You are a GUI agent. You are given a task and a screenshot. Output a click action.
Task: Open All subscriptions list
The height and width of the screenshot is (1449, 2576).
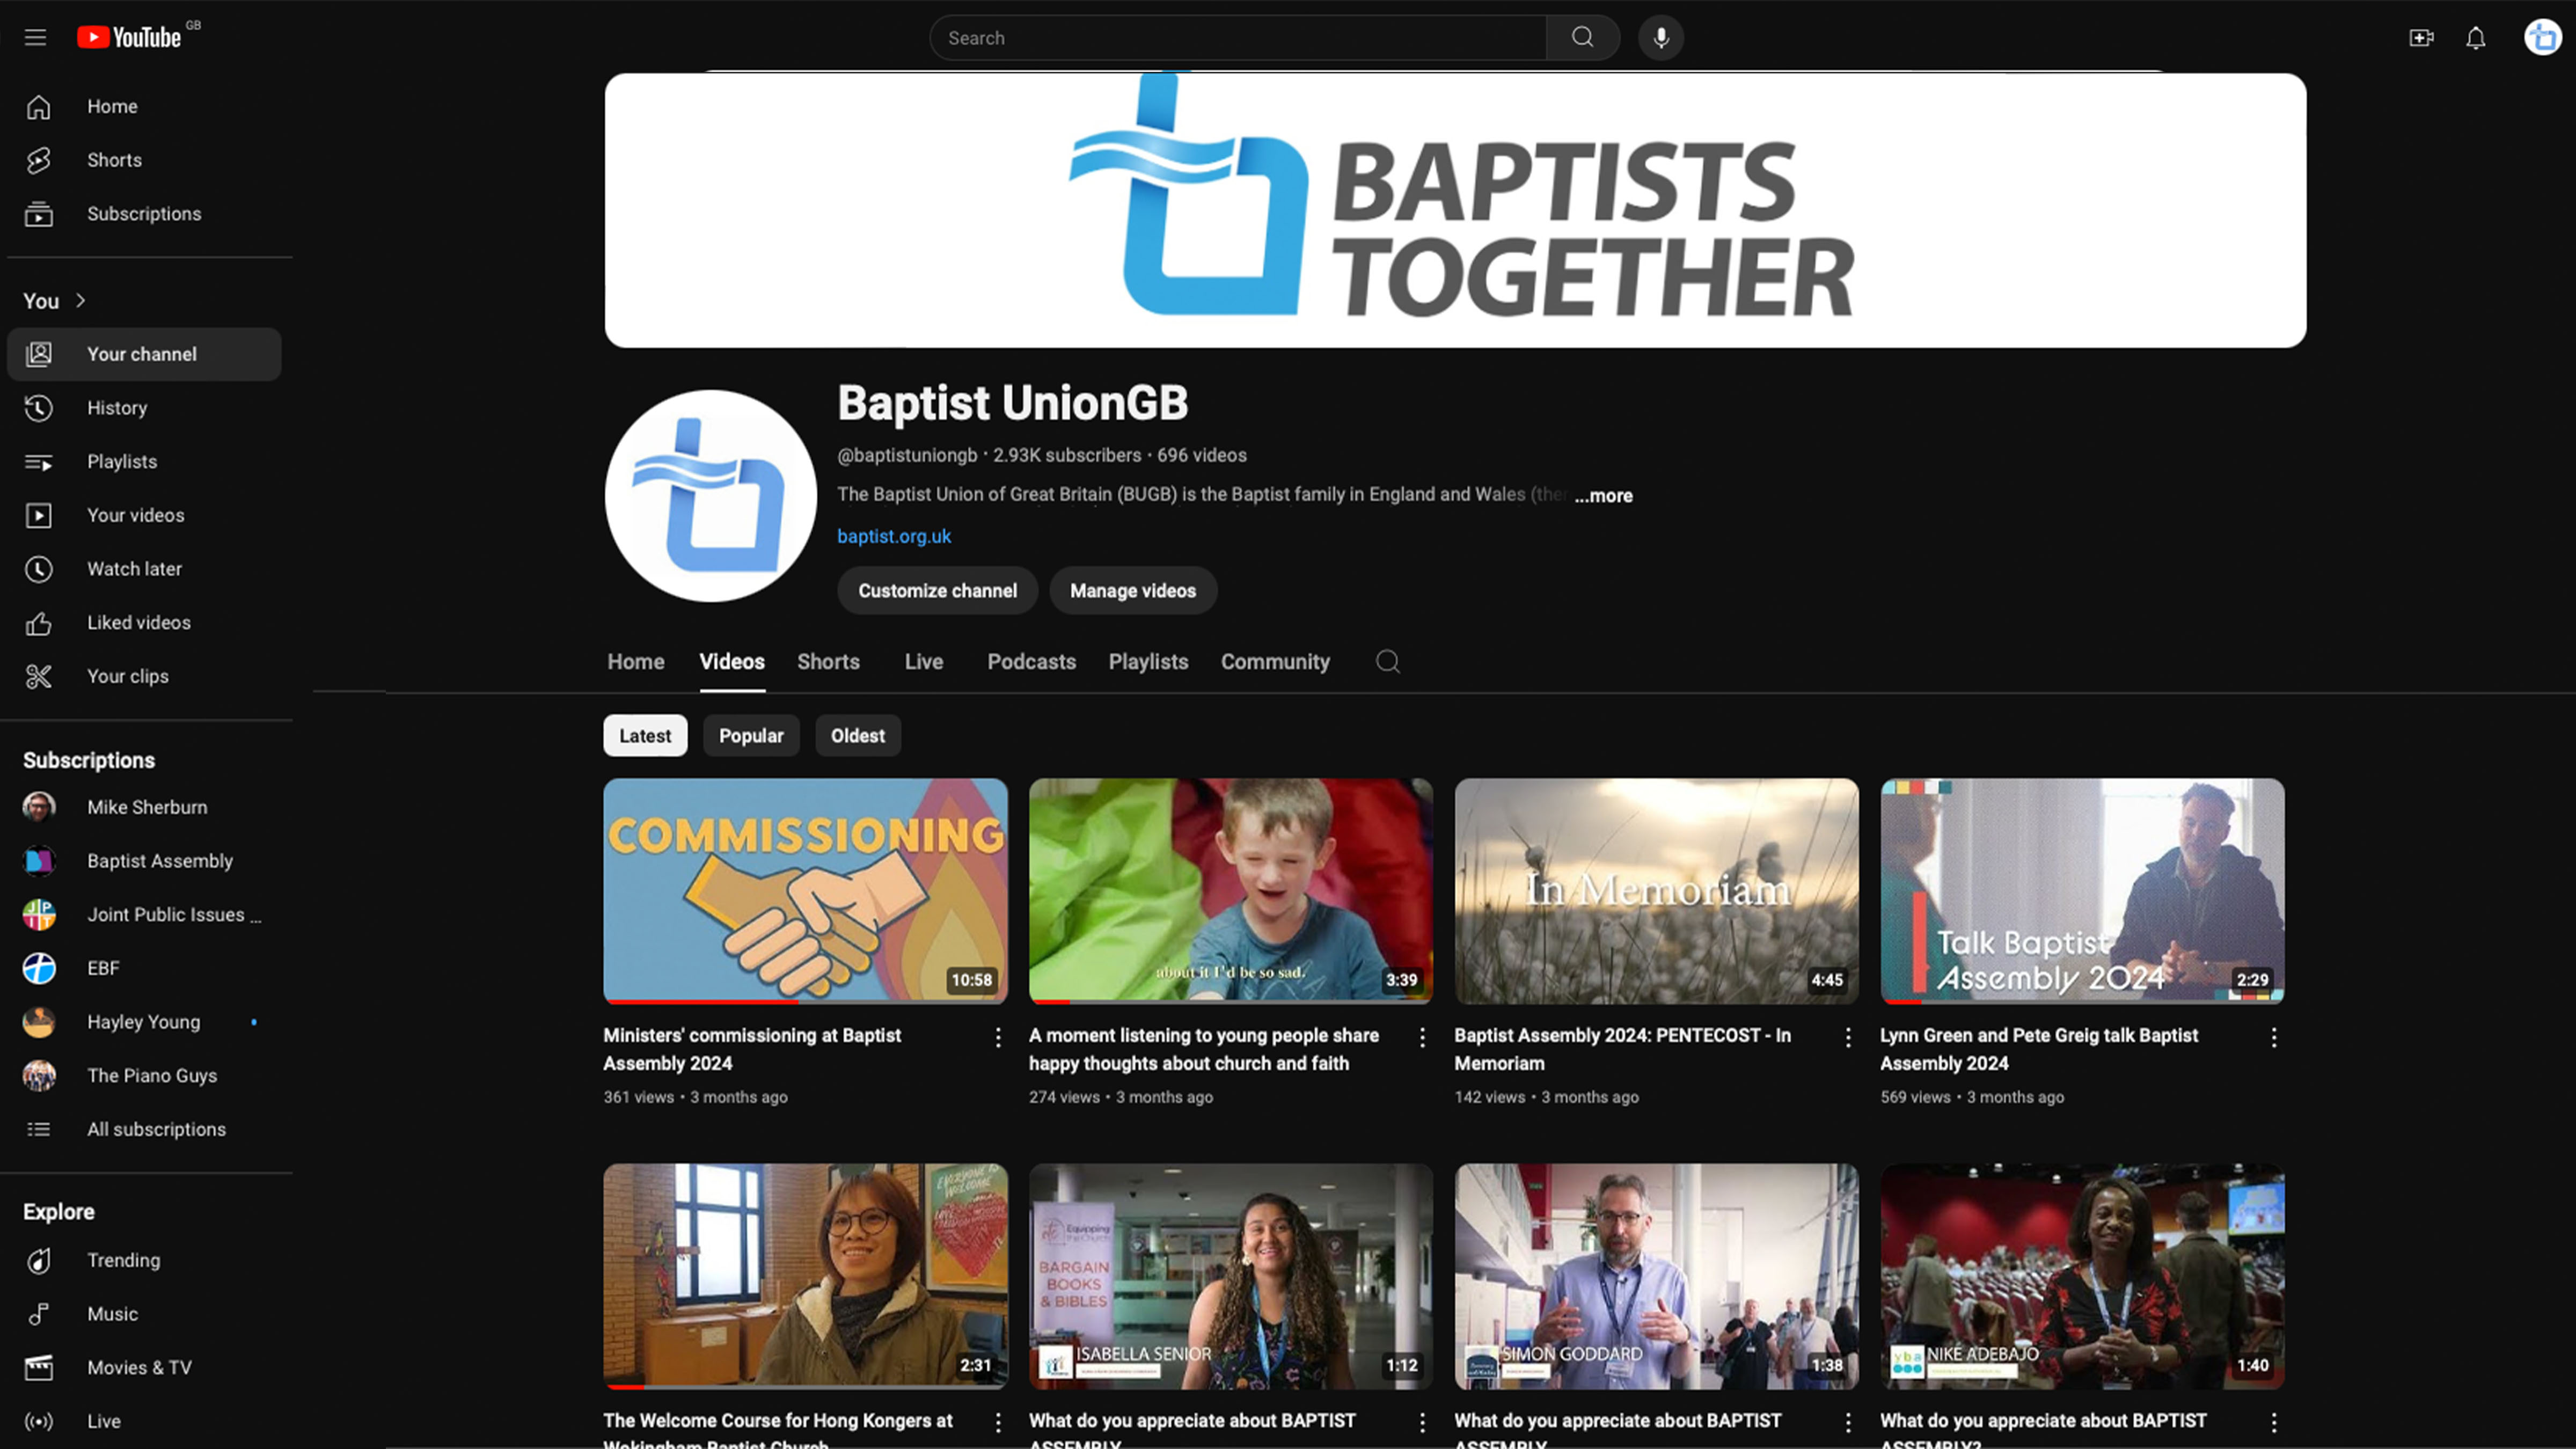tap(144, 1129)
